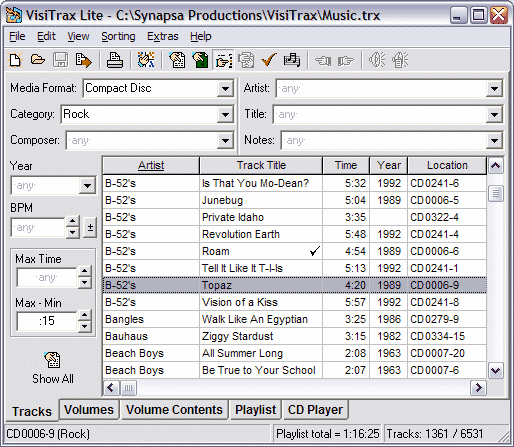Click the horizontal scroll right arrow
Viewport: 514px width, 447px height.
[x=478, y=388]
